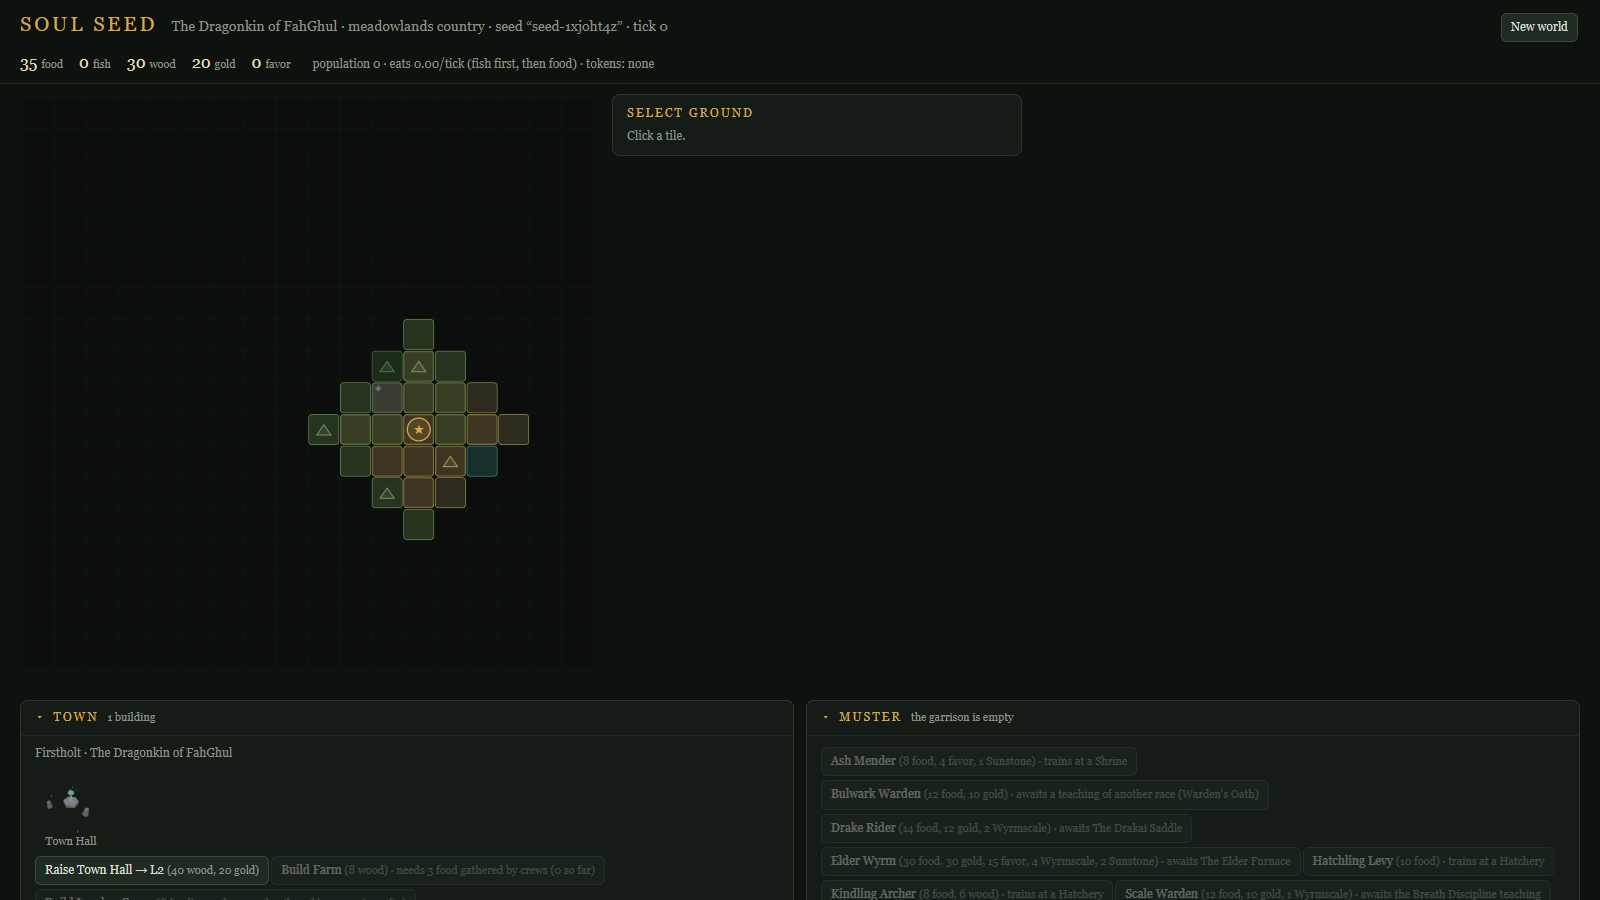Click the 35 food resource counter
This screenshot has width=1600, height=900.
41,64
